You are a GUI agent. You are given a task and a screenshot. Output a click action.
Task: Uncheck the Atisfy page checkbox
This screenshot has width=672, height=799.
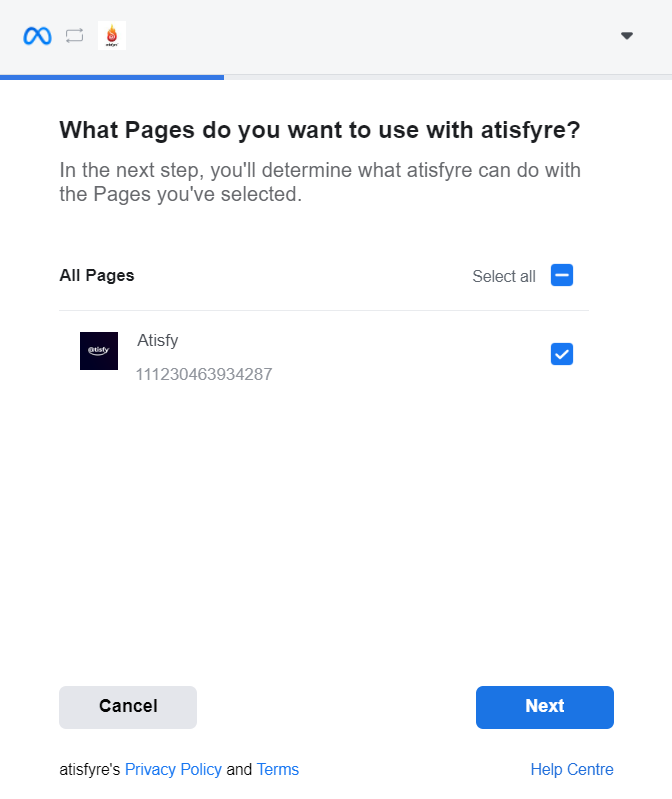[x=561, y=354]
